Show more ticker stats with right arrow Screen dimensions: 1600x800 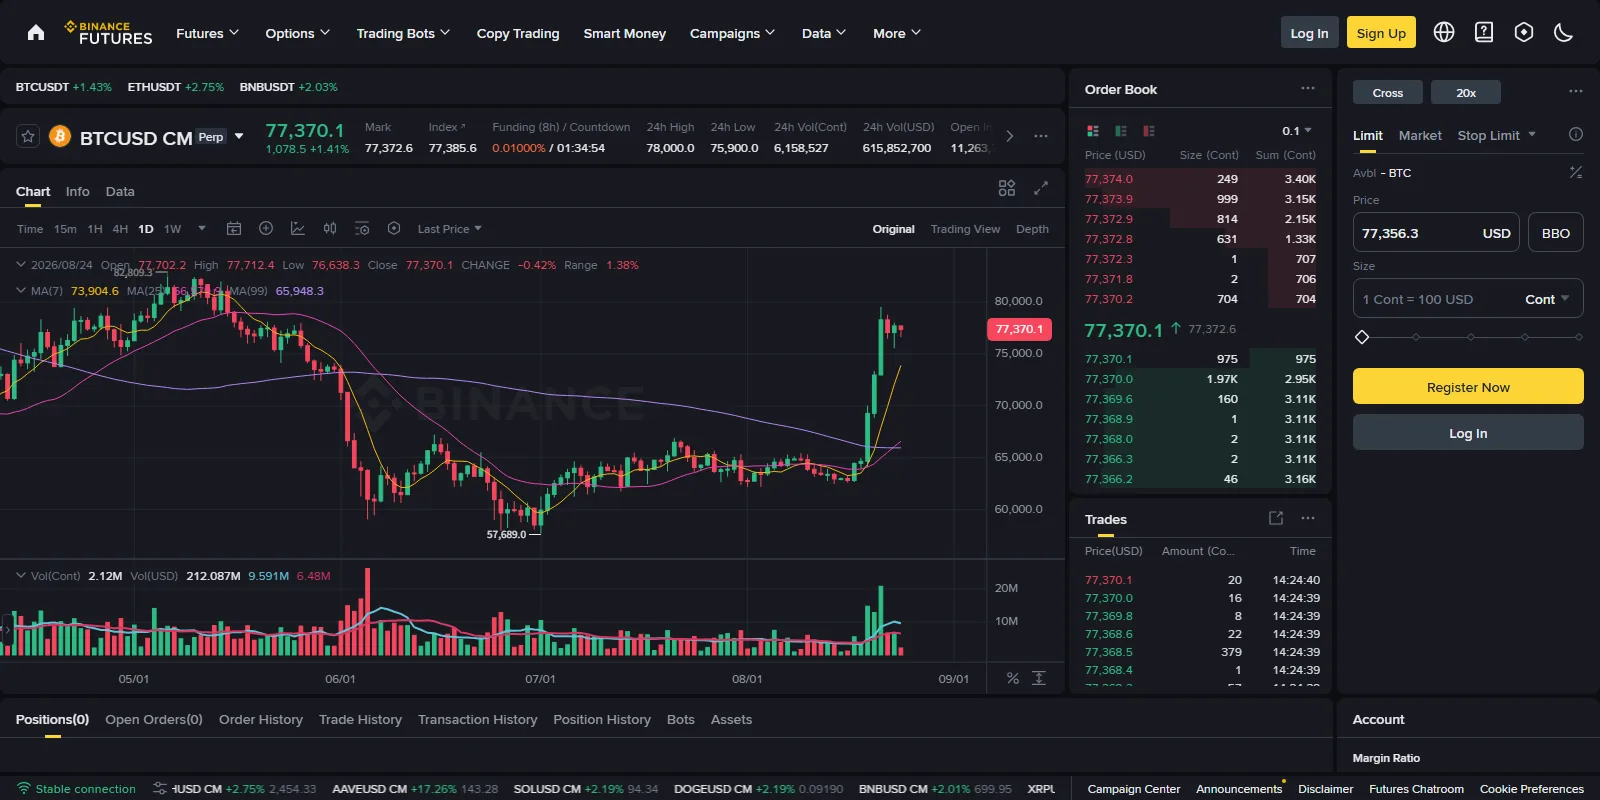click(x=1010, y=136)
